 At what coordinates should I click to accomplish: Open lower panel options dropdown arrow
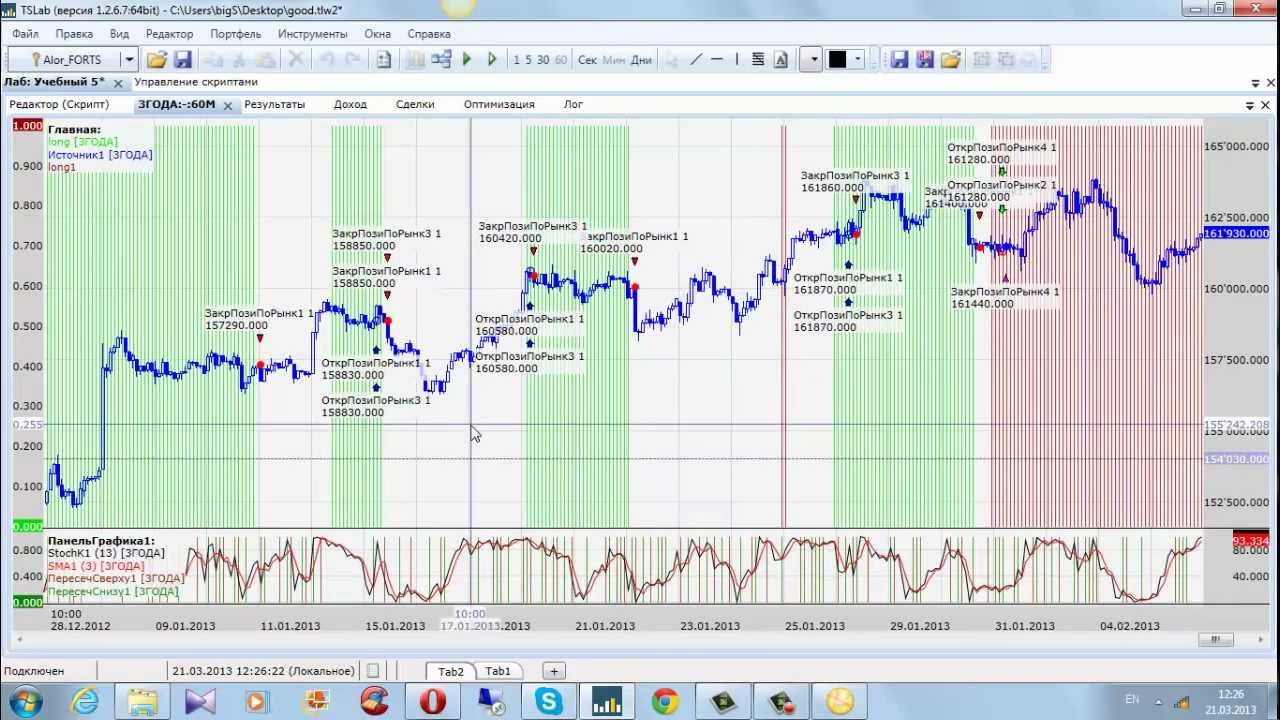click(x=1249, y=105)
